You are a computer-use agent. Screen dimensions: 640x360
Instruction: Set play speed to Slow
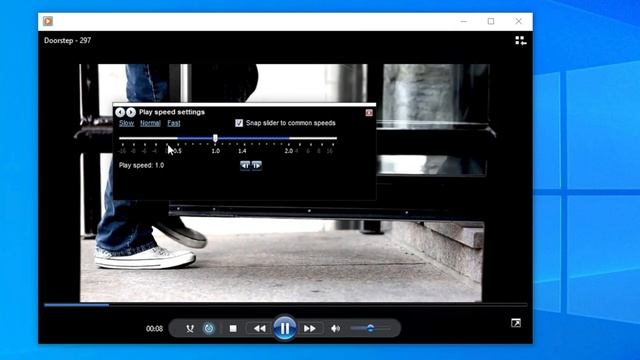click(x=127, y=123)
